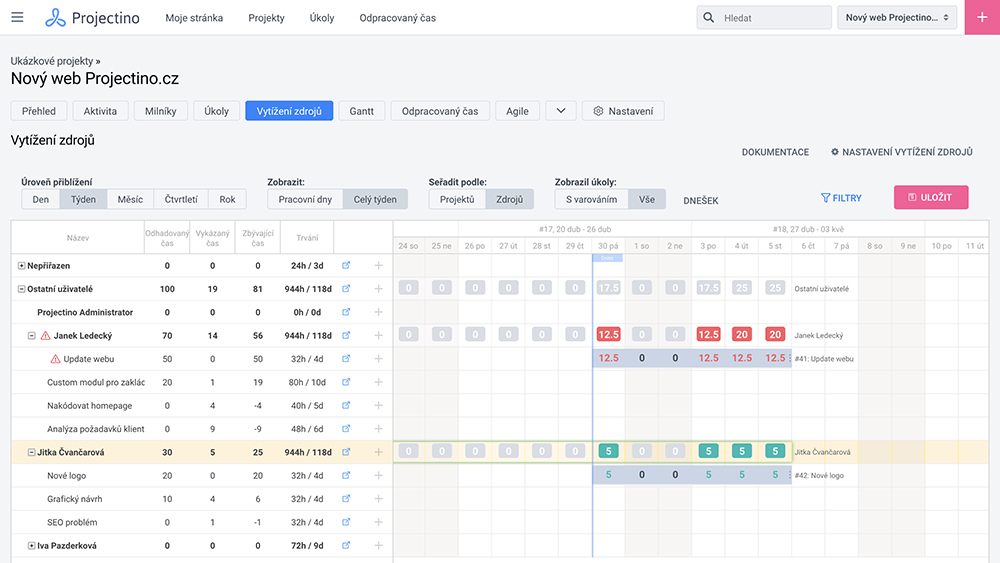Toggle display to Pracovní dny
The image size is (1000, 563).
305,199
